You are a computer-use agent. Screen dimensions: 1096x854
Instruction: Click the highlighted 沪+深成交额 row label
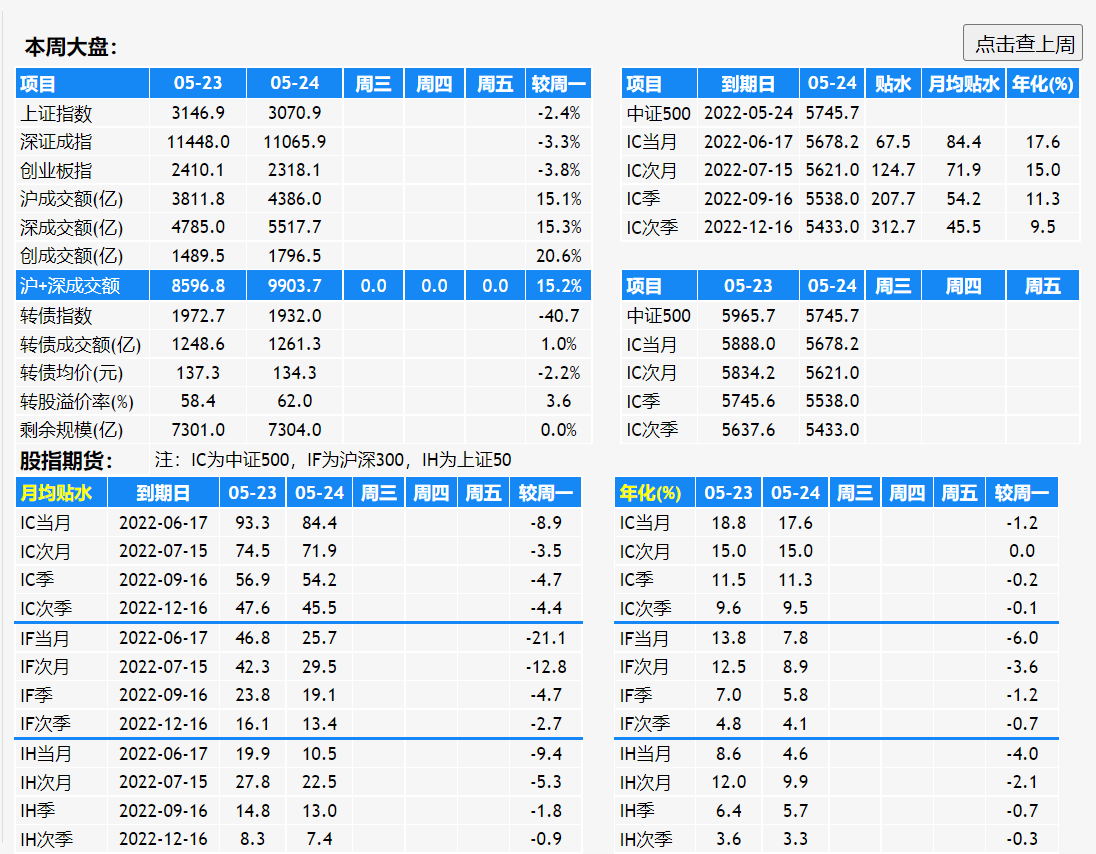coord(70,286)
